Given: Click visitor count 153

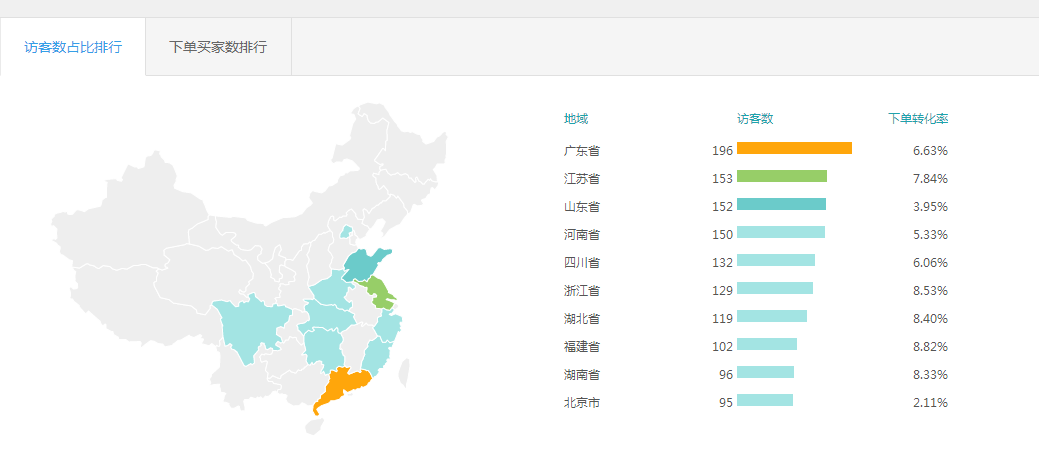Looking at the screenshot, I should point(723,178).
